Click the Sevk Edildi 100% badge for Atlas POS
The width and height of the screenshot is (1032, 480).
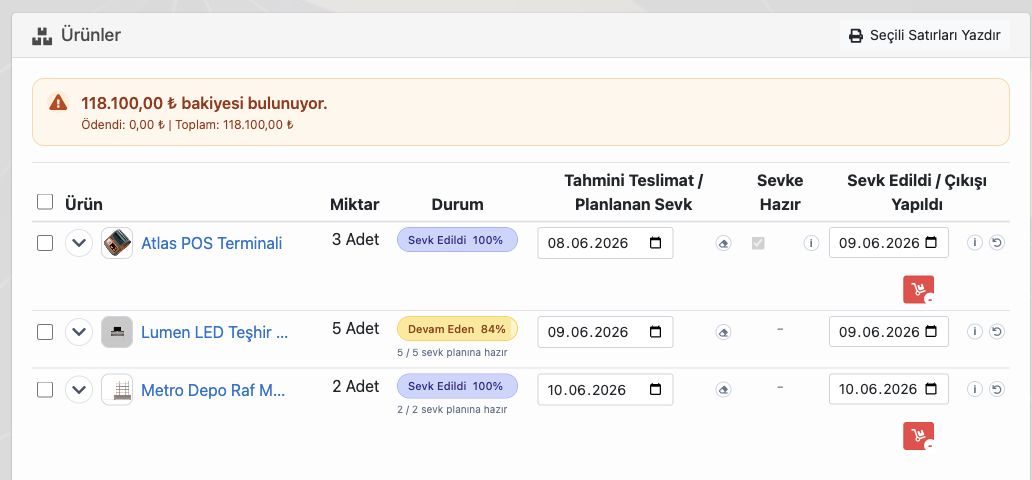click(x=457, y=240)
